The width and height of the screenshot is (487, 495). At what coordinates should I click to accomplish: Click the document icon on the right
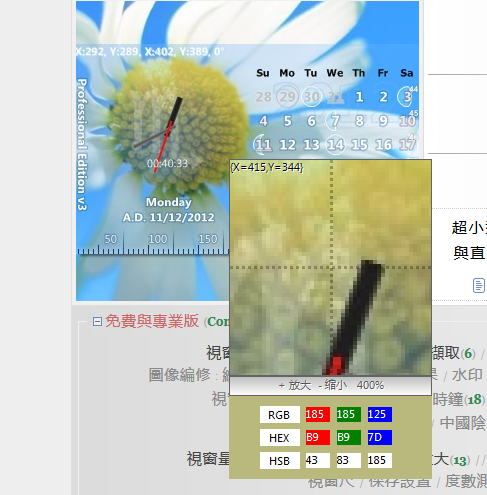[478, 286]
